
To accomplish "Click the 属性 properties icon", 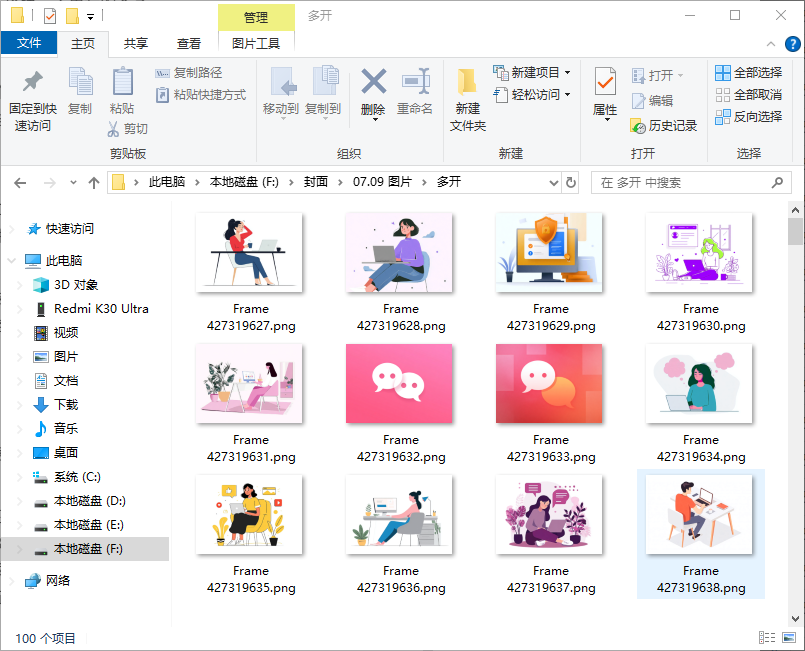I will (x=605, y=81).
